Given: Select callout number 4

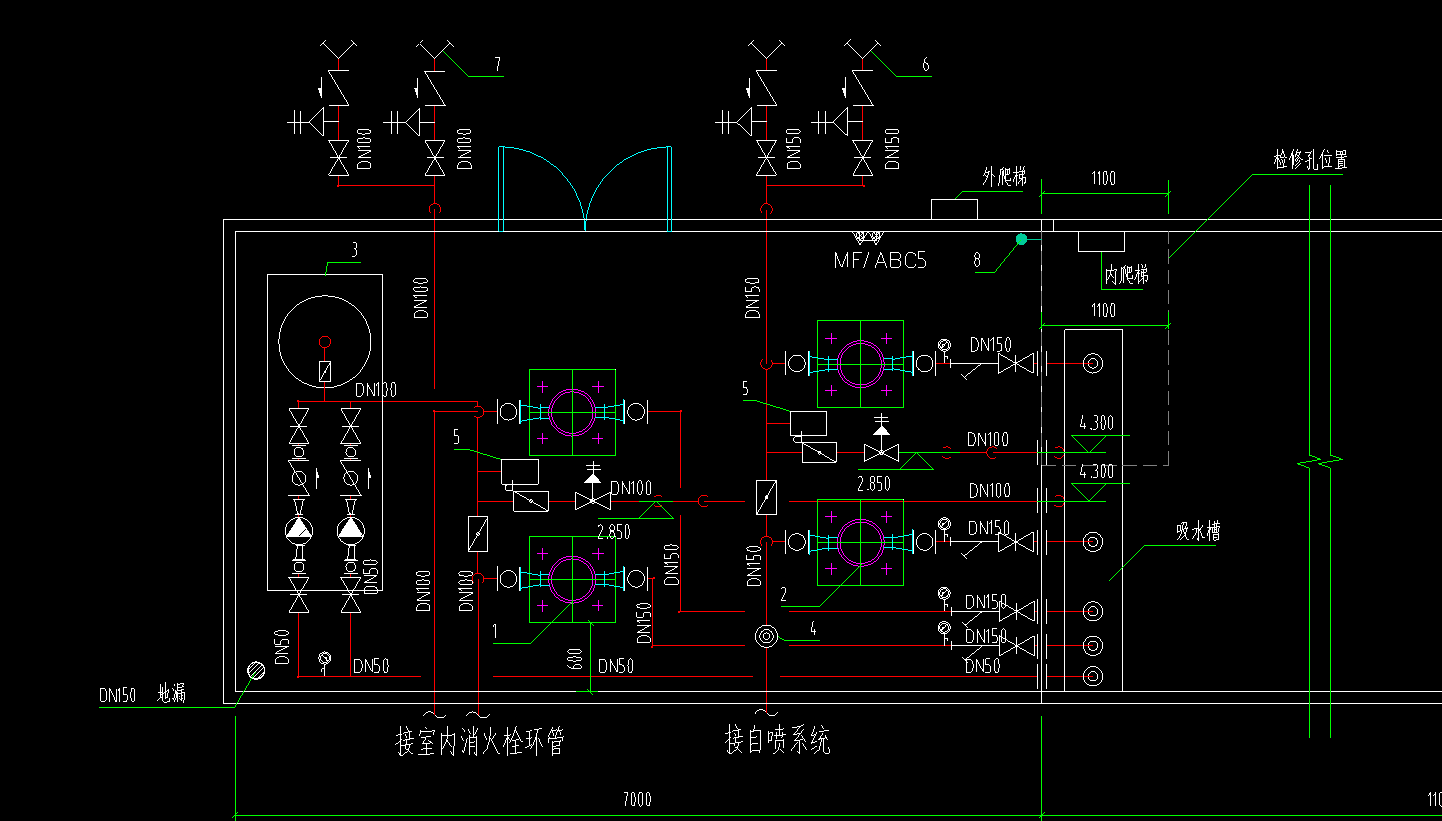Looking at the screenshot, I should tap(814, 629).
